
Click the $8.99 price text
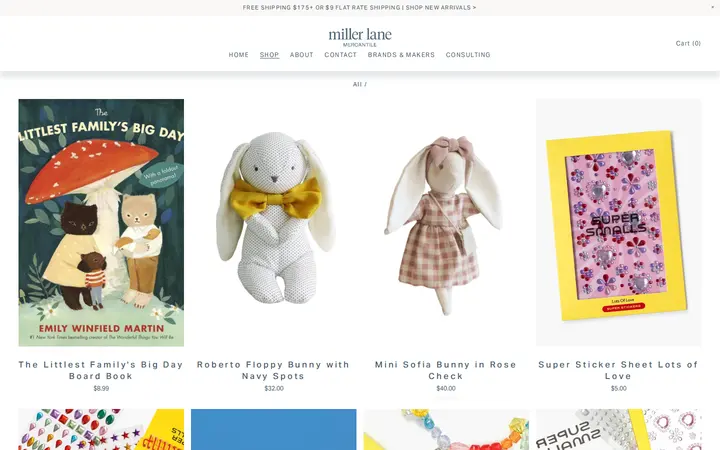pyautogui.click(x=101, y=388)
